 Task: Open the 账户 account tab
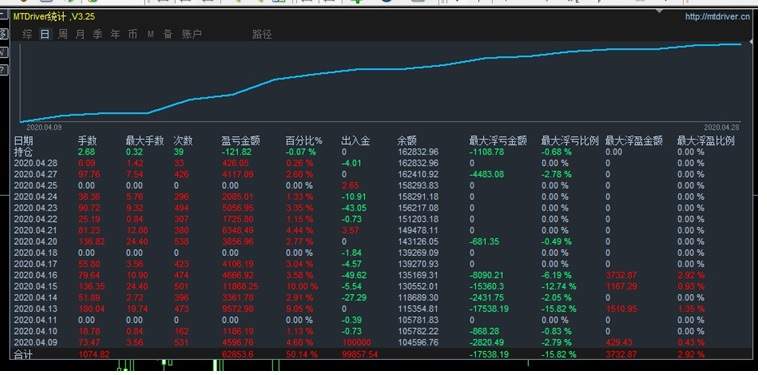tap(192, 34)
